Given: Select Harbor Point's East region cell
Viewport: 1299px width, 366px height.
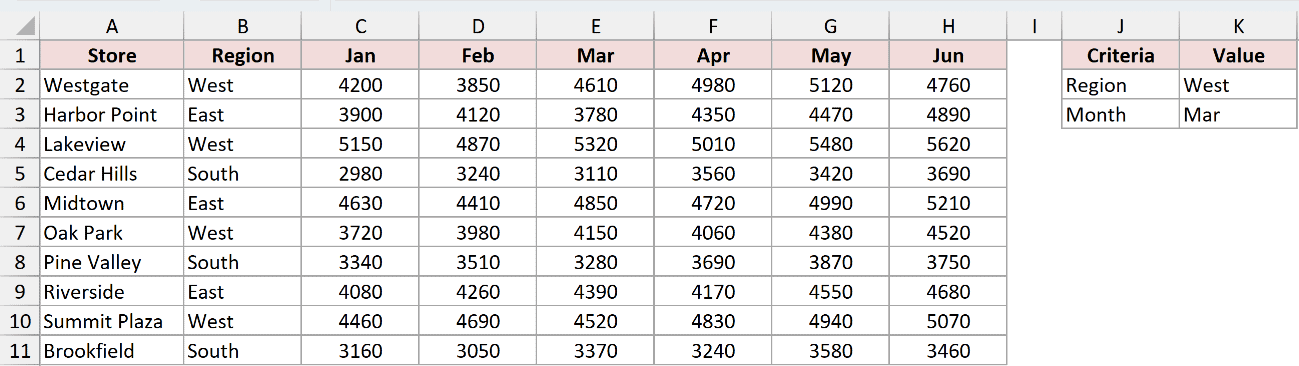Looking at the screenshot, I should coord(243,115).
